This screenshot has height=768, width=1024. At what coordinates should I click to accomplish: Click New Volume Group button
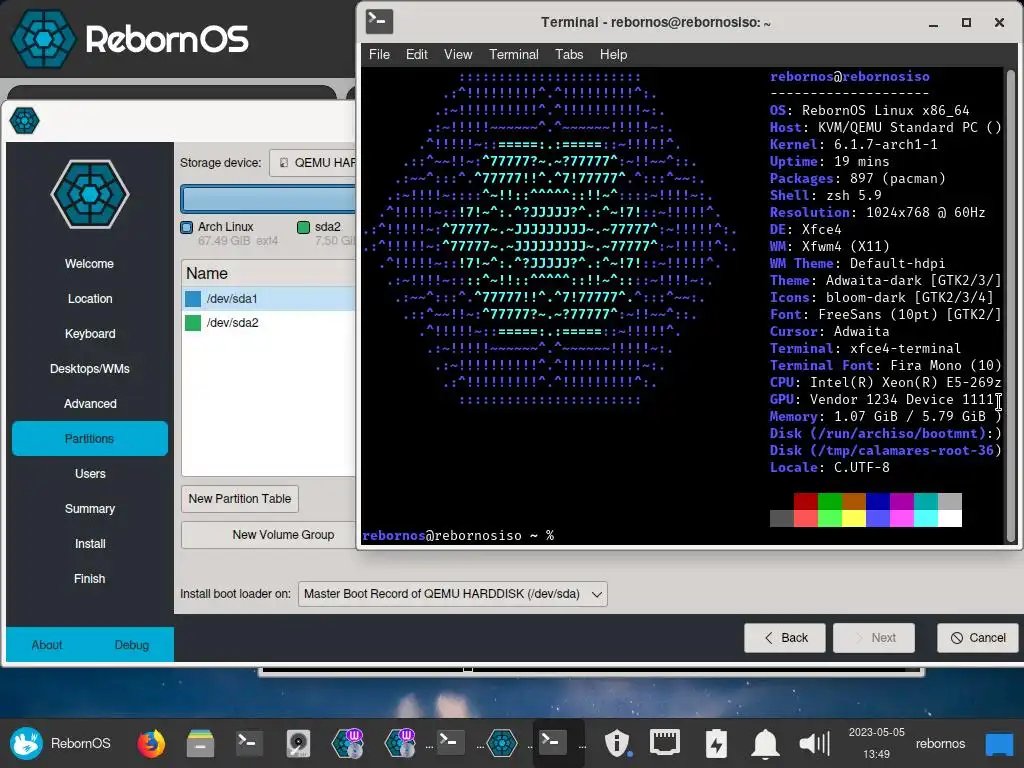pos(269,535)
